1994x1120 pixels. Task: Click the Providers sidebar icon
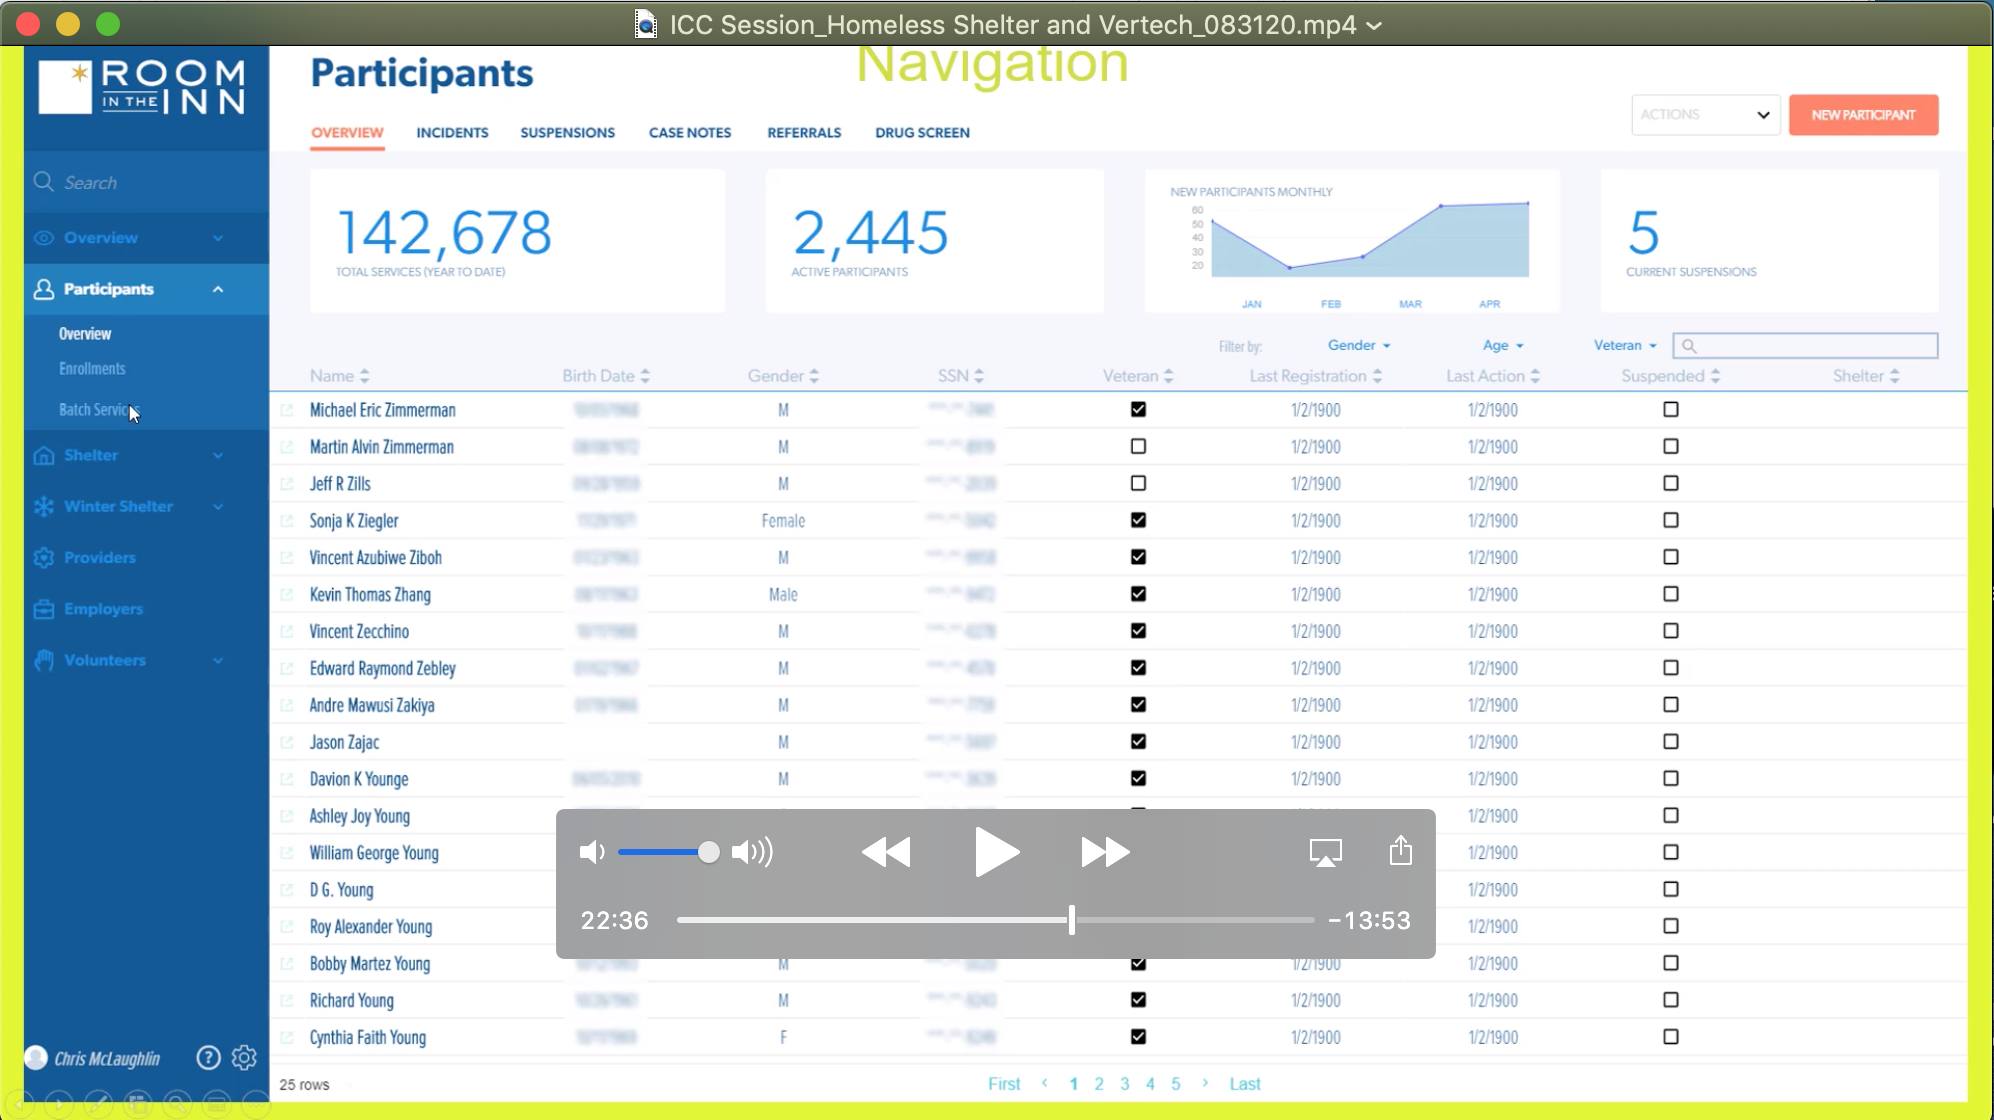click(44, 557)
